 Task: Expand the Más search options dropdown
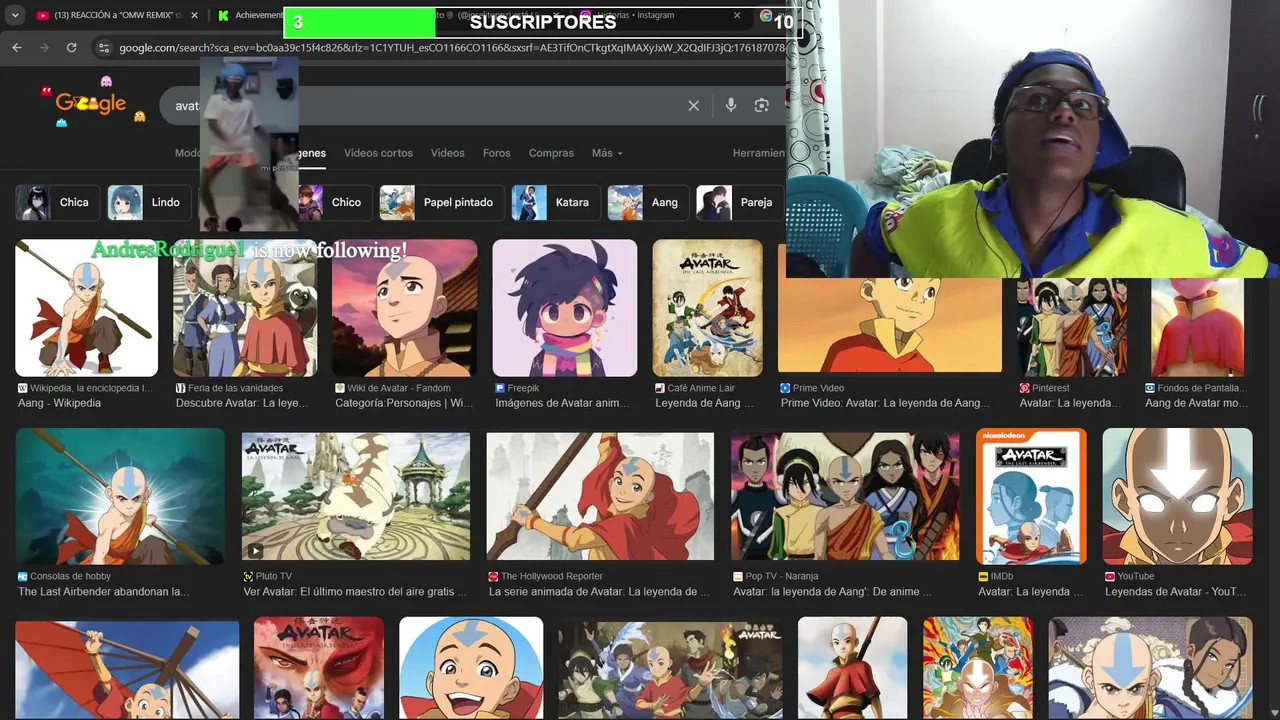606,153
